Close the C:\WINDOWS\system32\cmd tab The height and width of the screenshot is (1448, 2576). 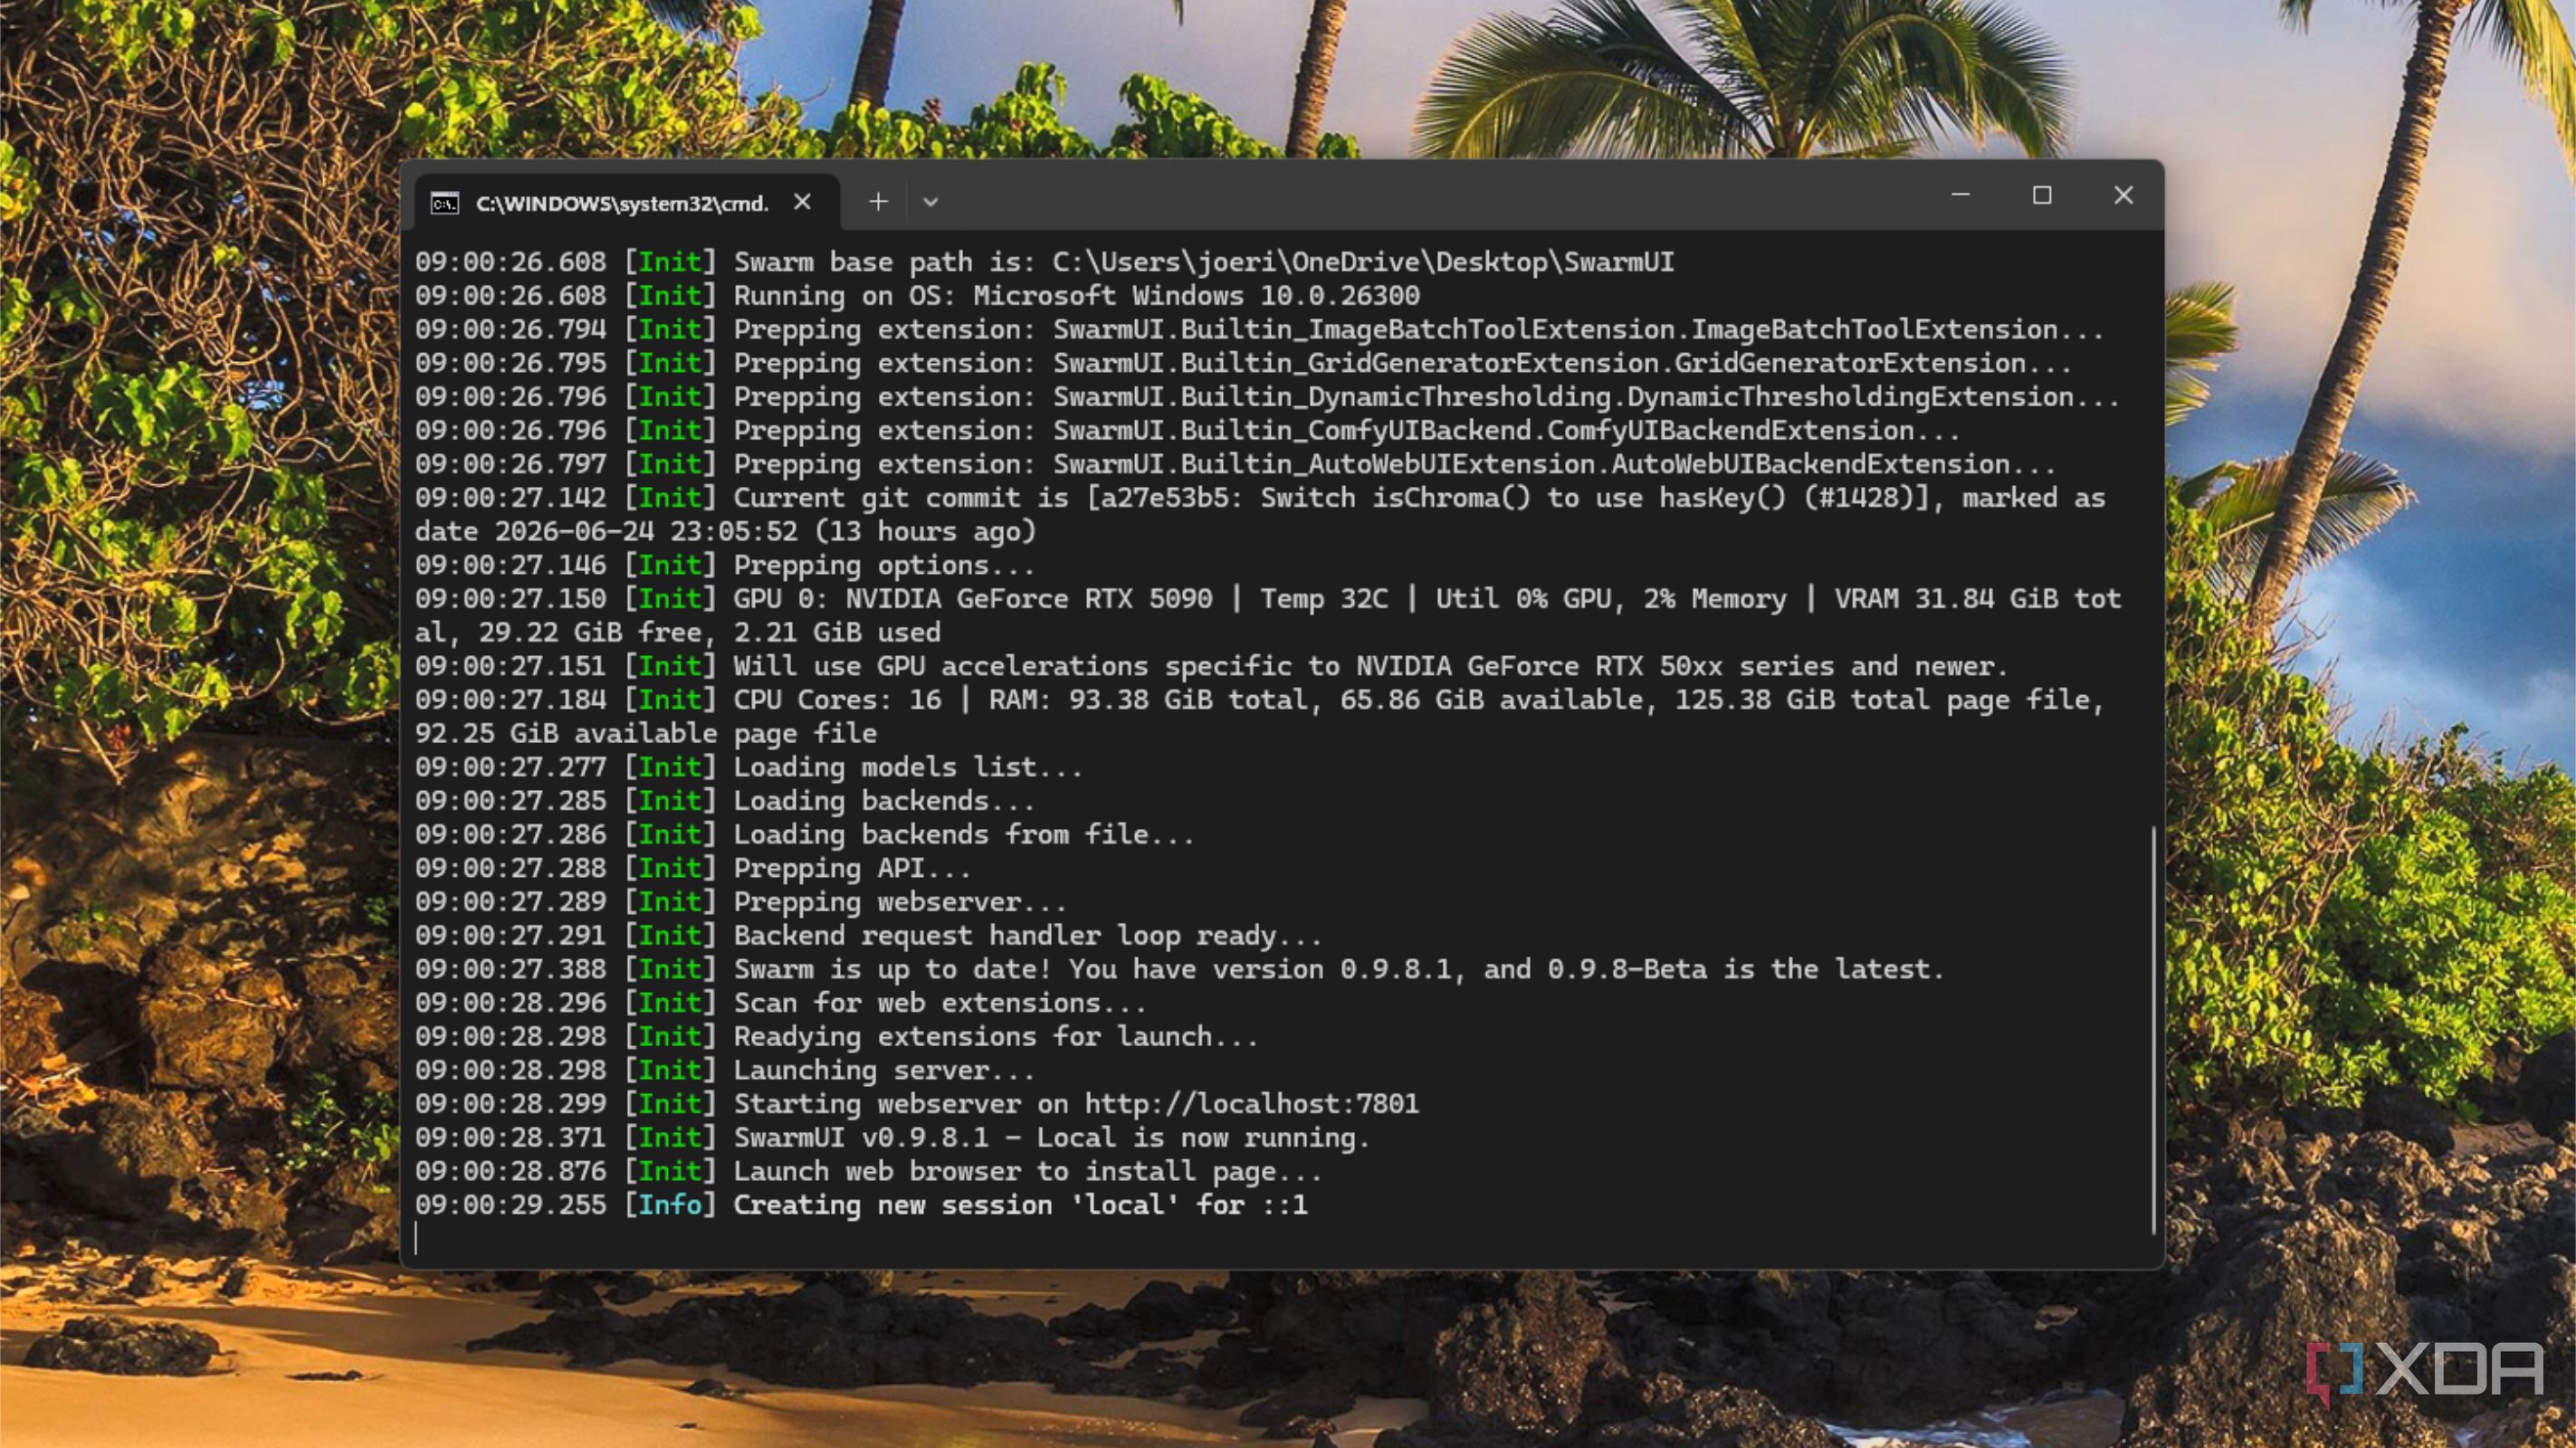[x=802, y=202]
